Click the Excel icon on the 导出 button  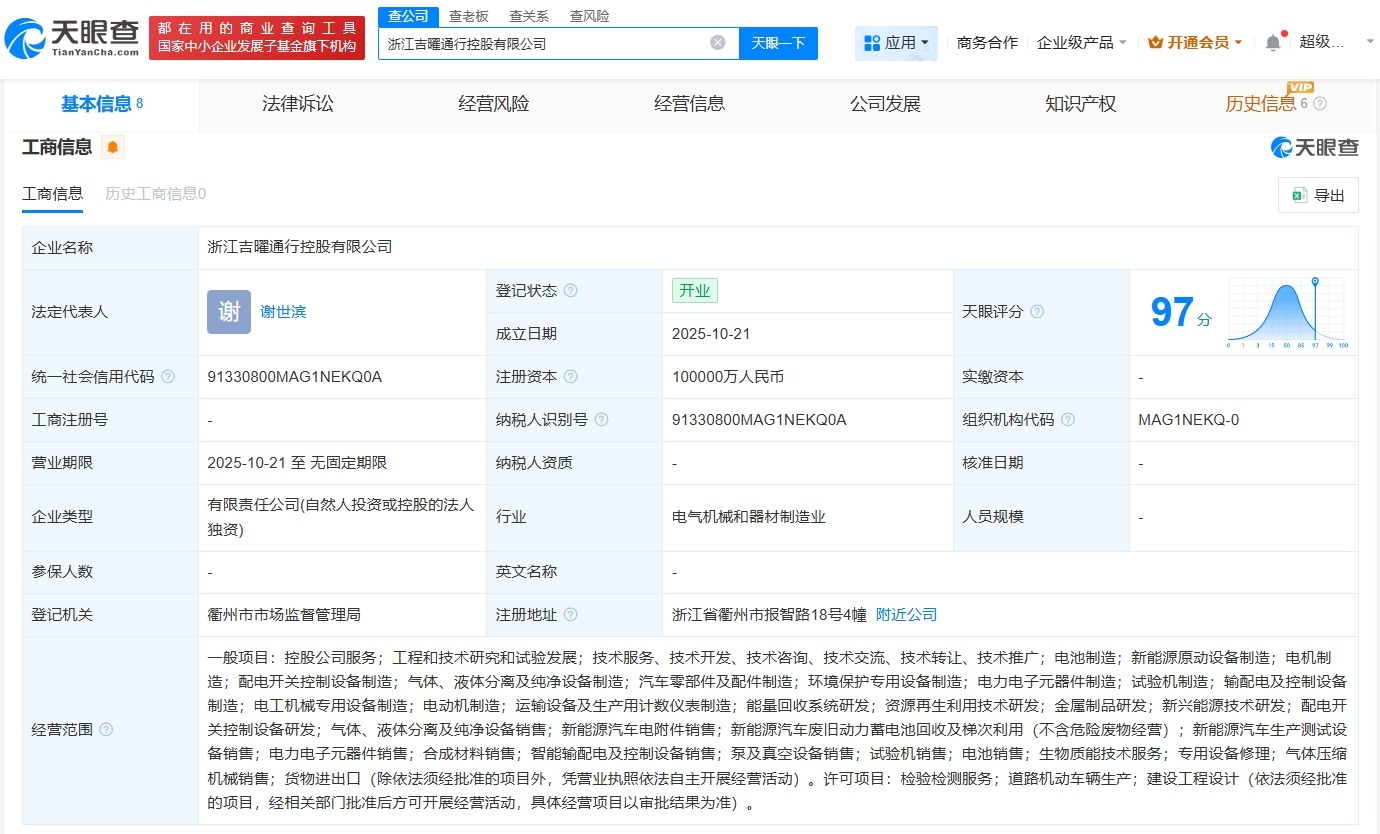click(x=1302, y=195)
